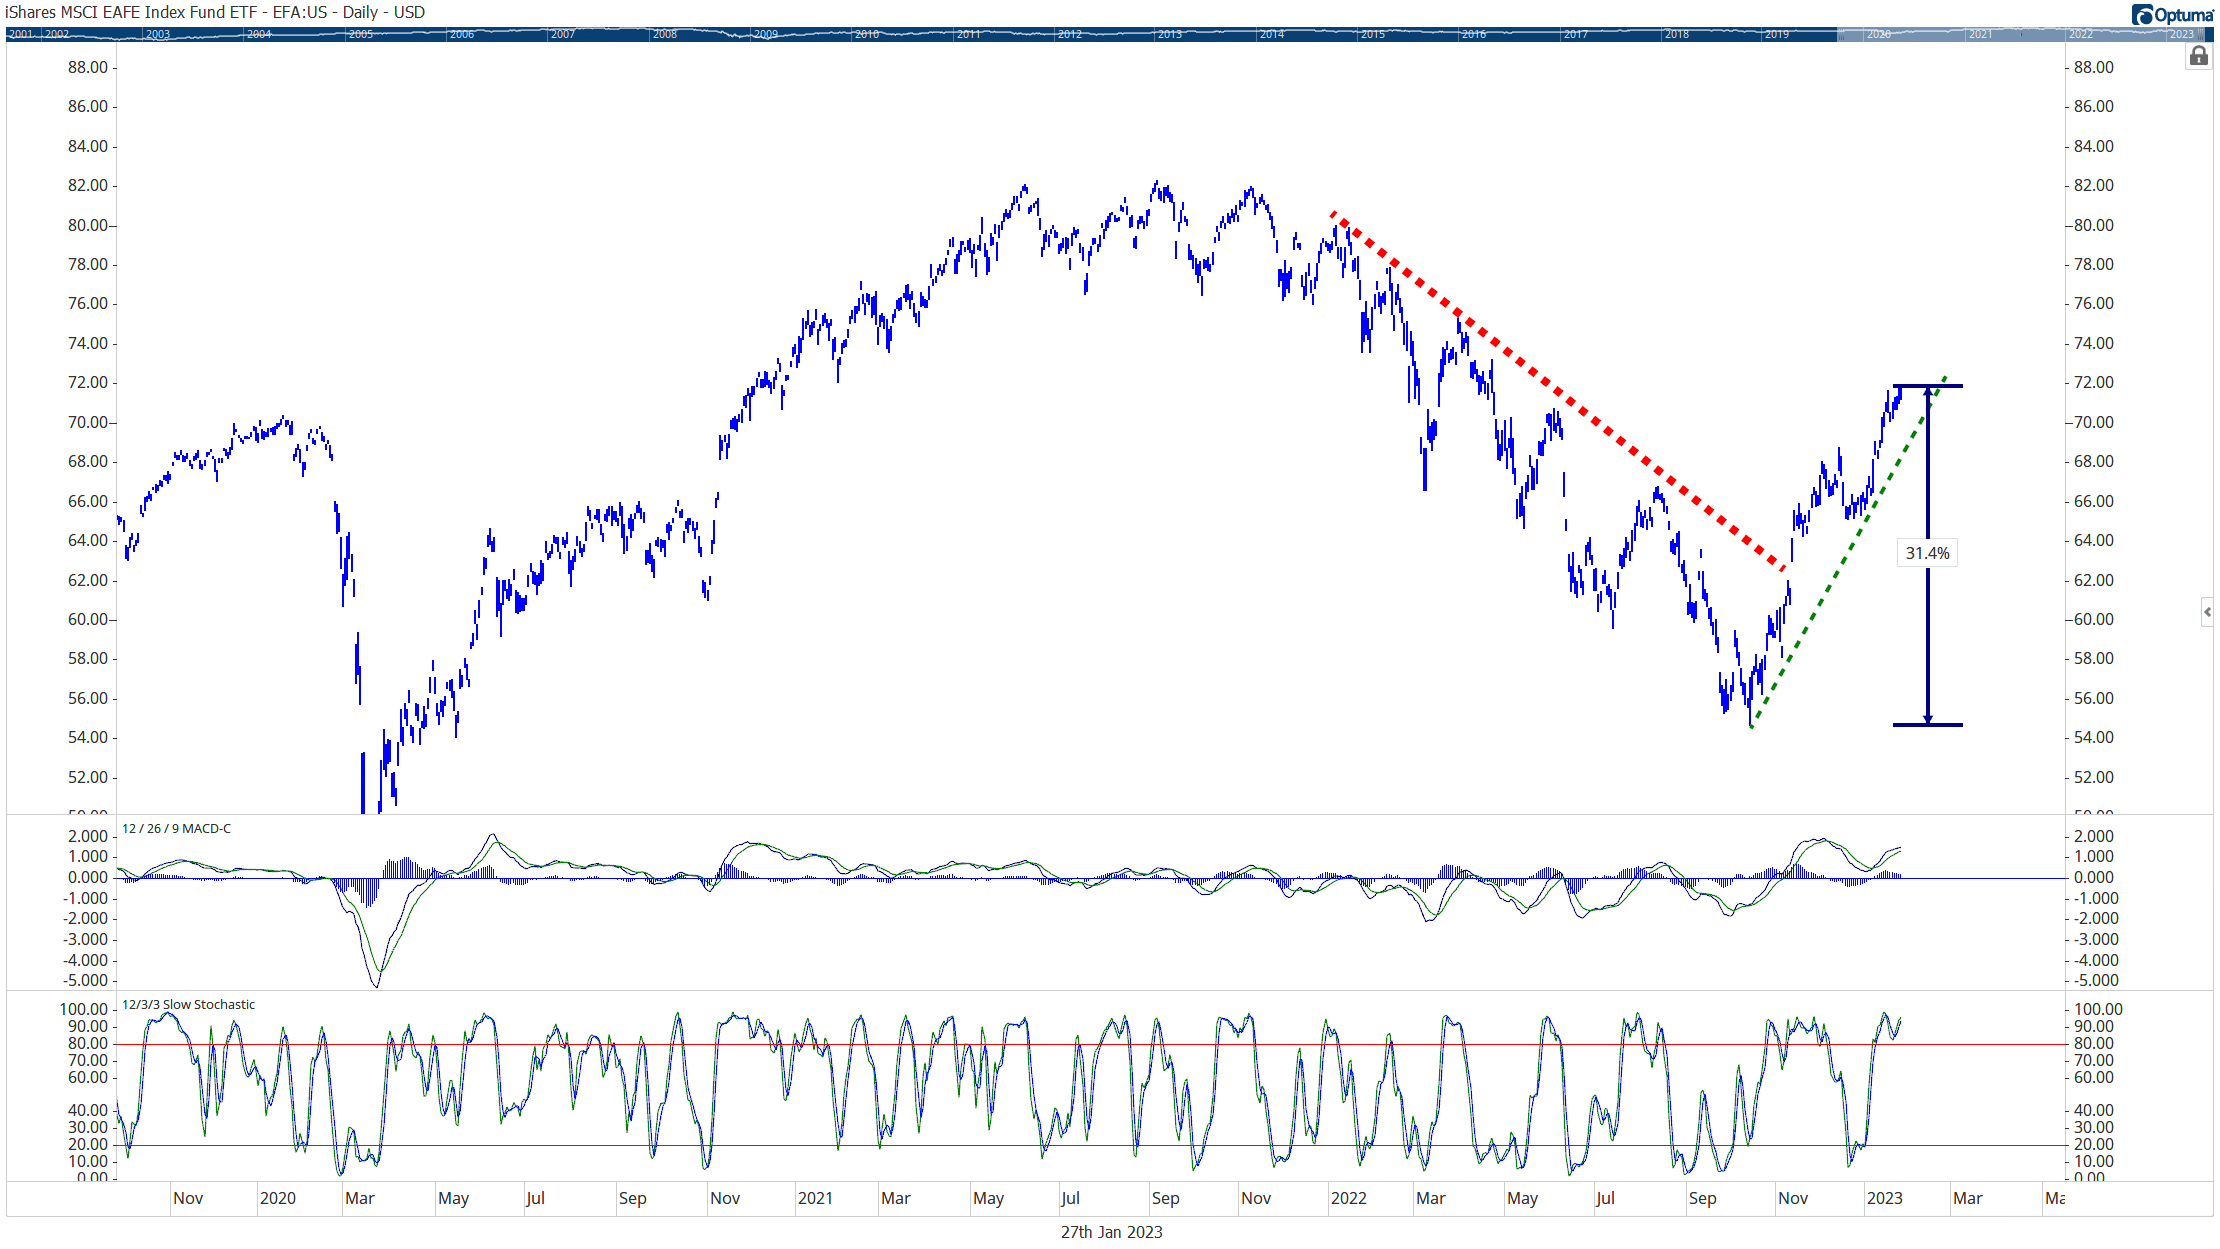Click the 2022 label on date axis

1348,1198
